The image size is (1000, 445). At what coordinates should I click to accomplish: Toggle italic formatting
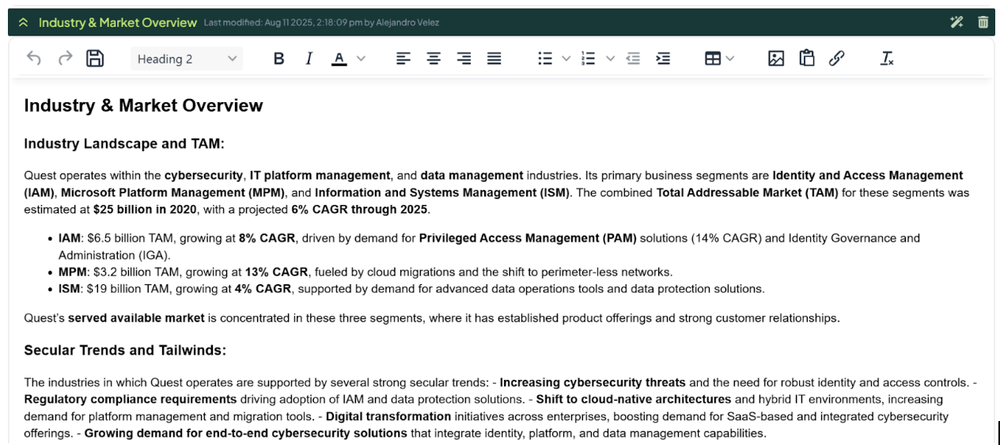click(x=309, y=59)
